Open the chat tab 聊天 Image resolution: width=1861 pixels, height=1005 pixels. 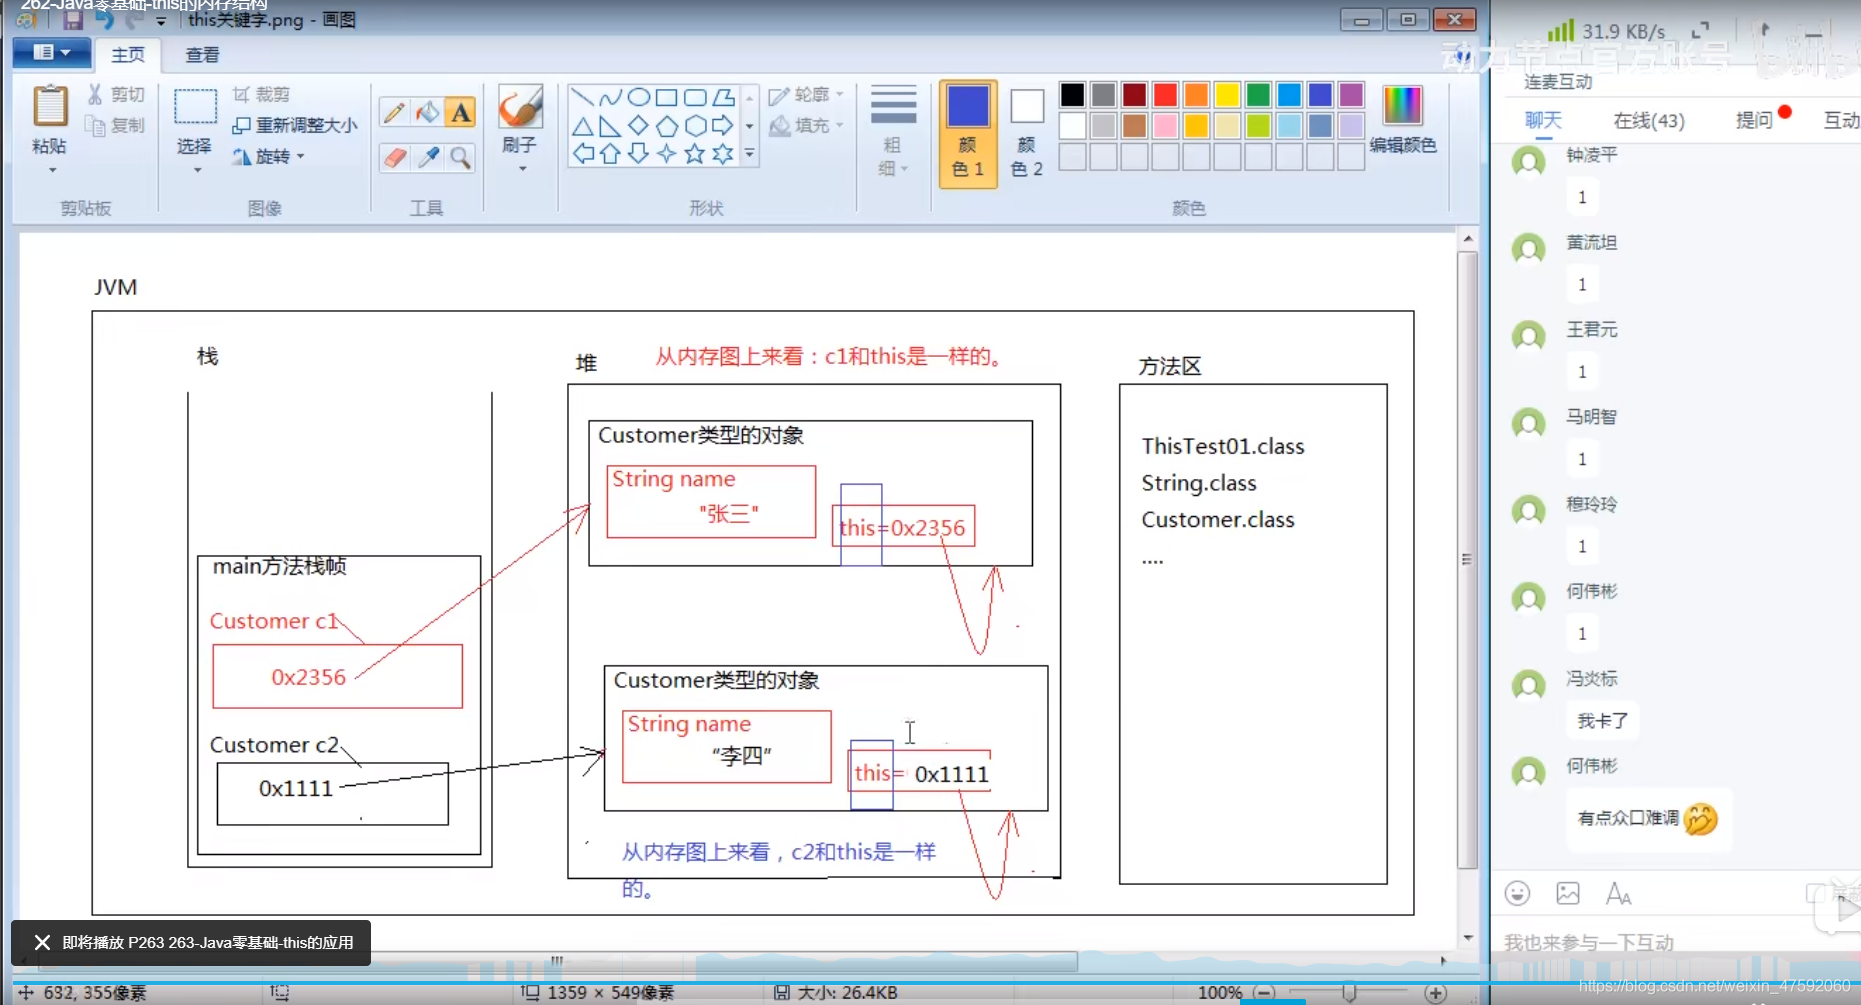(x=1543, y=120)
